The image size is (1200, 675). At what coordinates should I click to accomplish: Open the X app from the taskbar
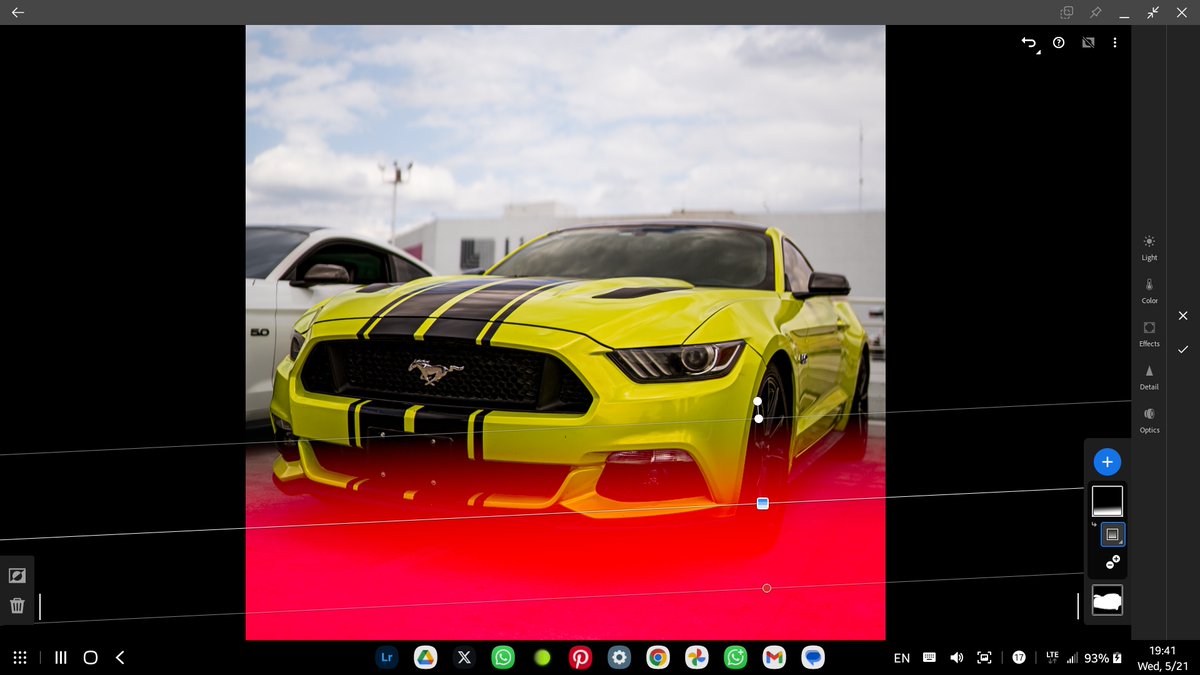(464, 657)
